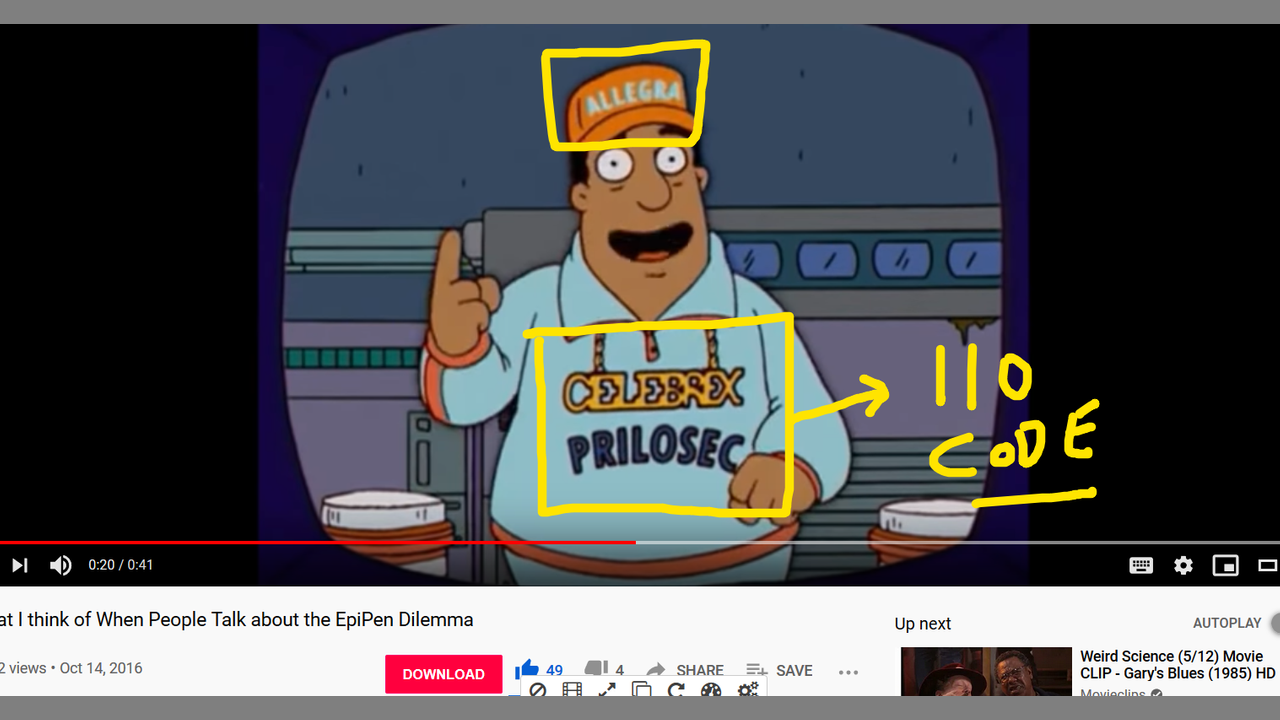Click the expand arrows icon in floating toolbar
This screenshot has height=720, width=1280.
[x=607, y=690]
